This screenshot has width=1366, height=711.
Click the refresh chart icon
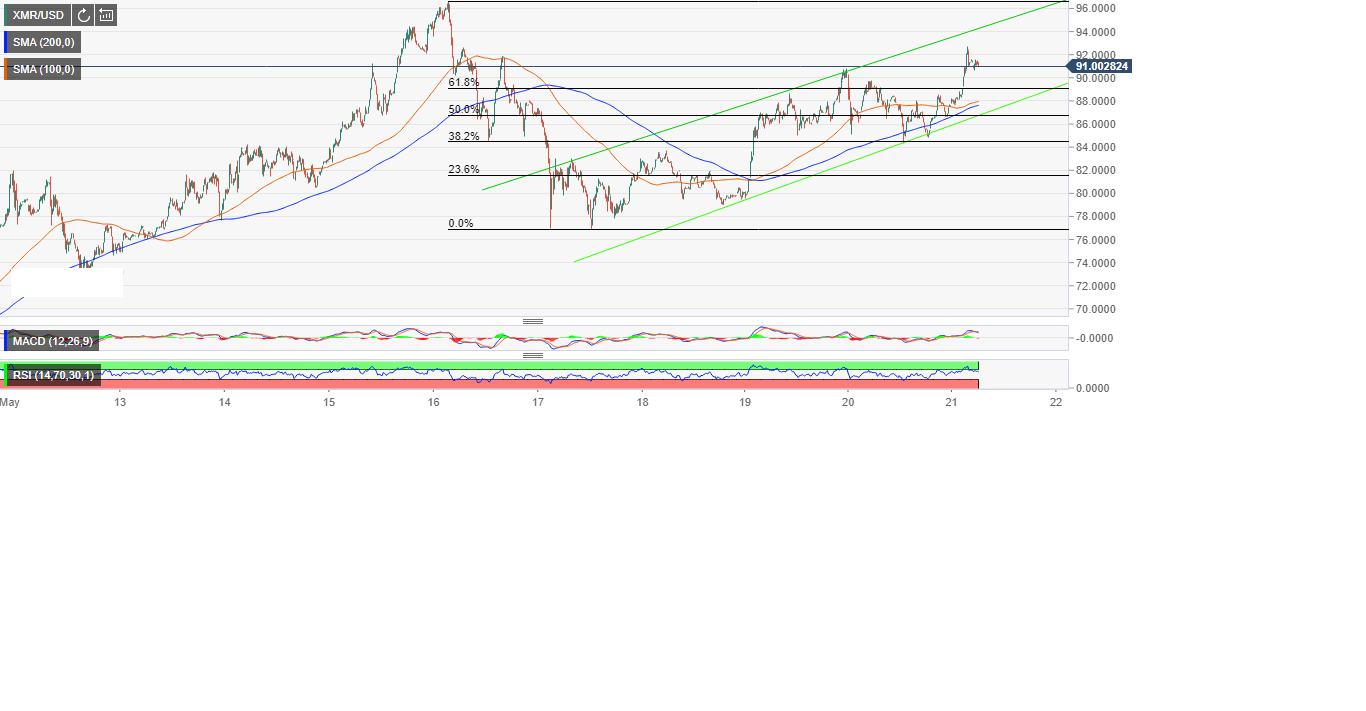(x=83, y=15)
